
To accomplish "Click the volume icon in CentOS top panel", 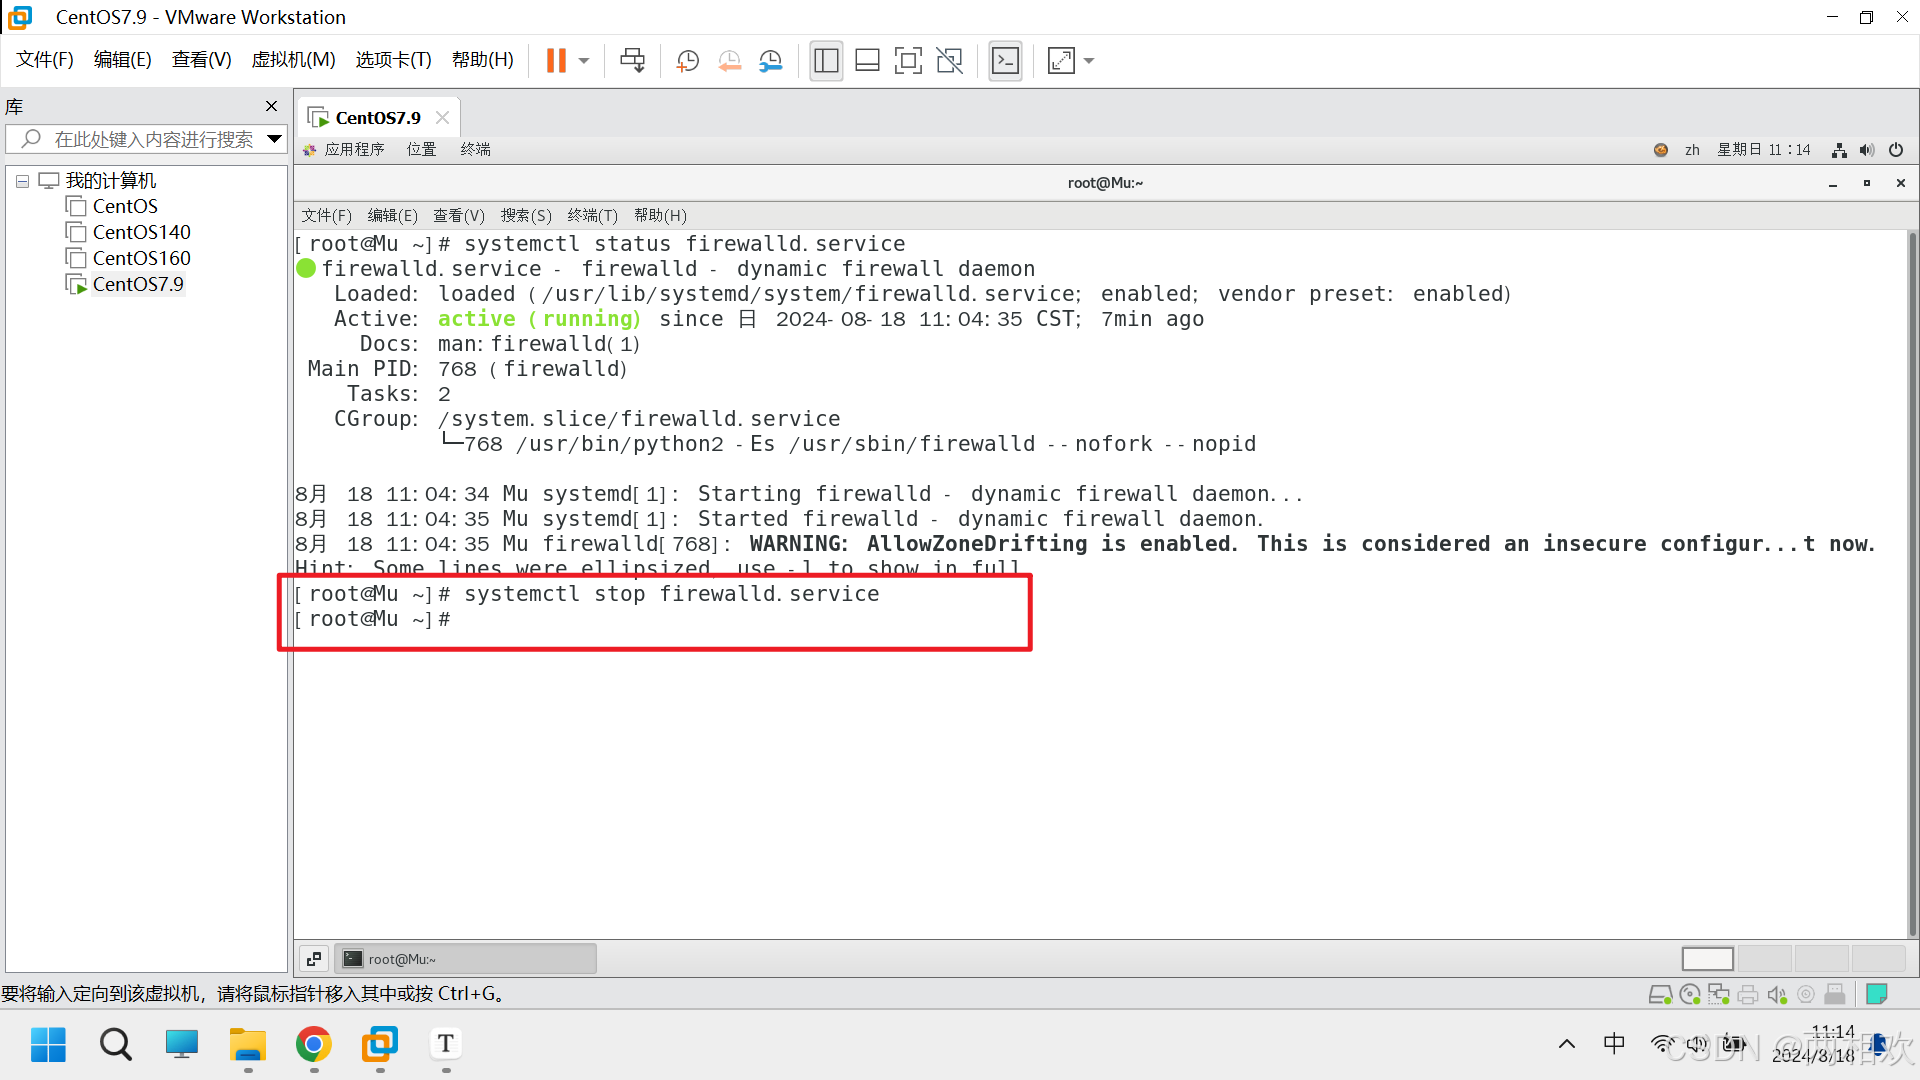I will pyautogui.click(x=1867, y=150).
